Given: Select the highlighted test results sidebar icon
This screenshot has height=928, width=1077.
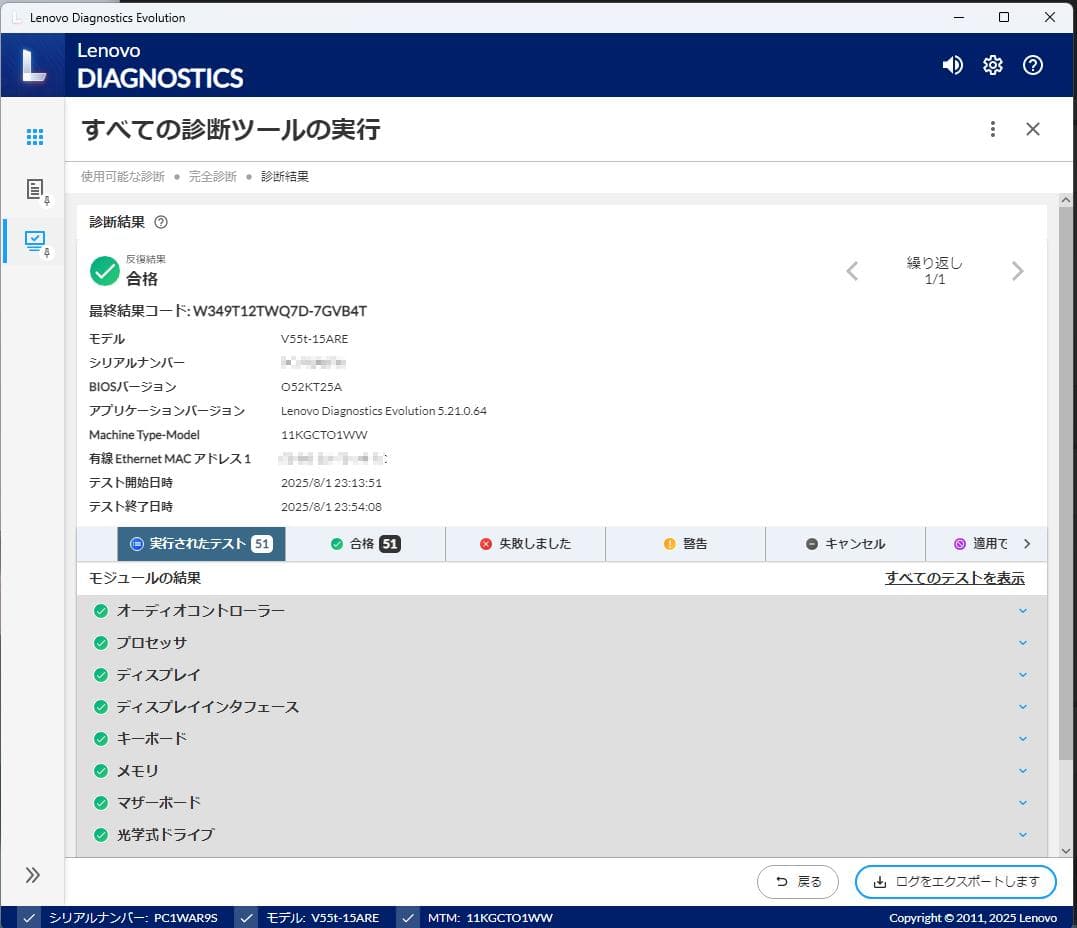Looking at the screenshot, I should point(33,240).
